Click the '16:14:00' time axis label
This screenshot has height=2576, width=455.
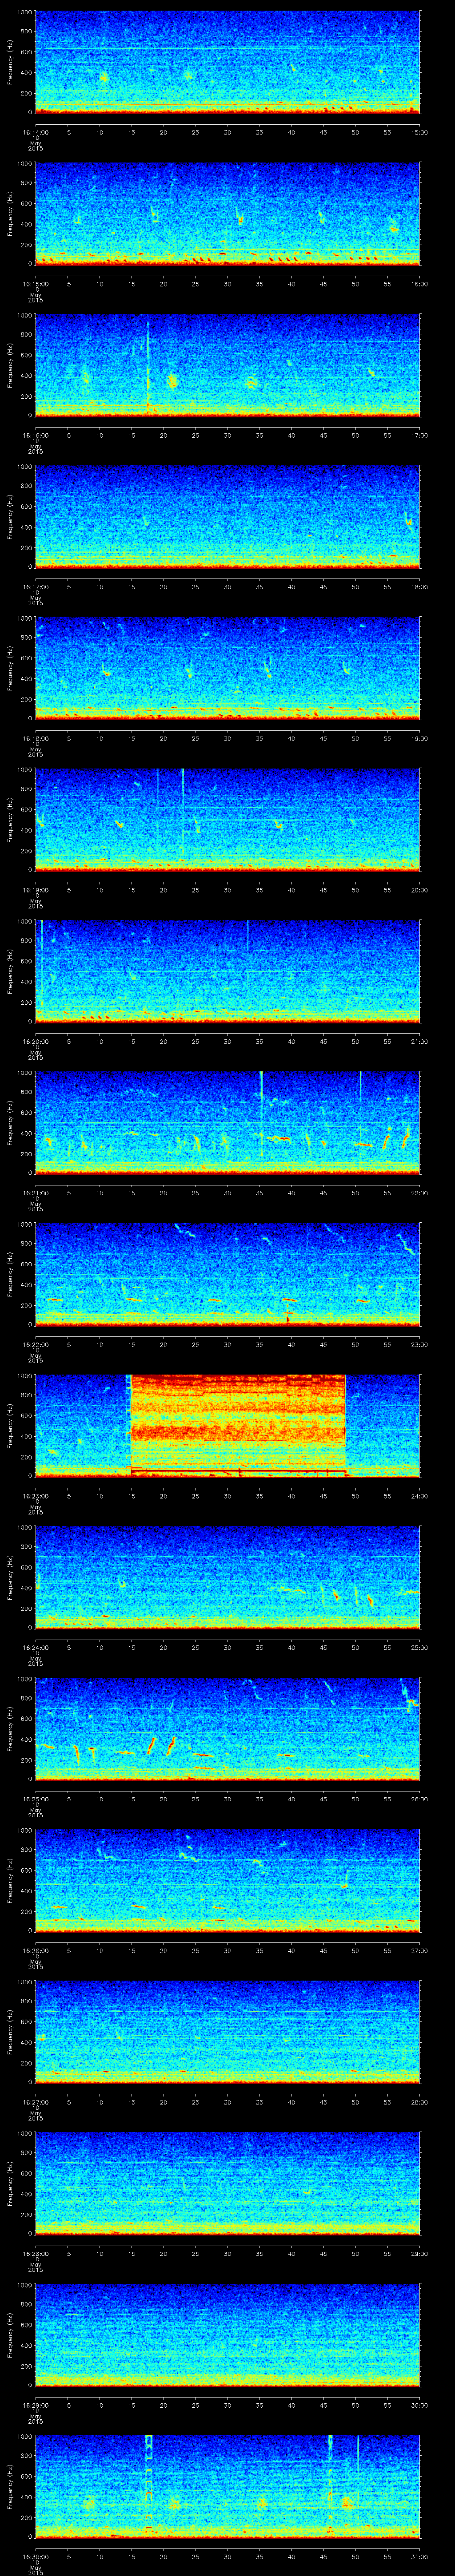tap(35, 132)
